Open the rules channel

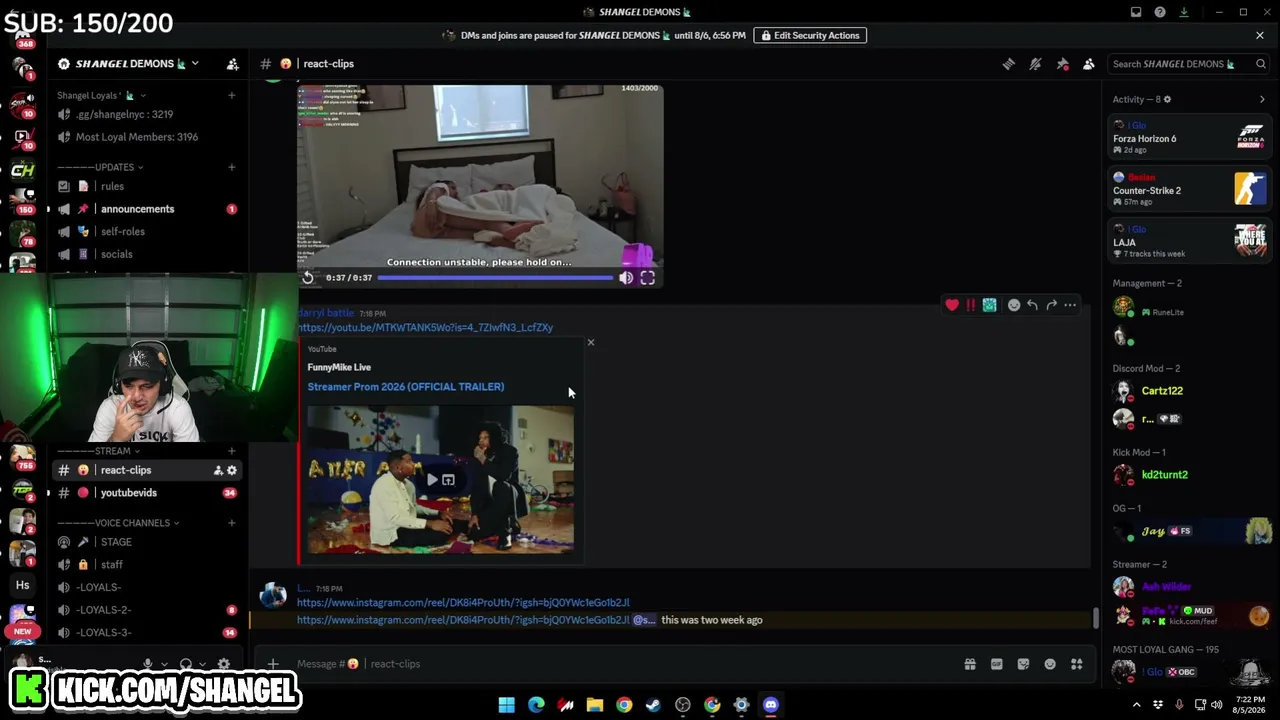point(147,186)
